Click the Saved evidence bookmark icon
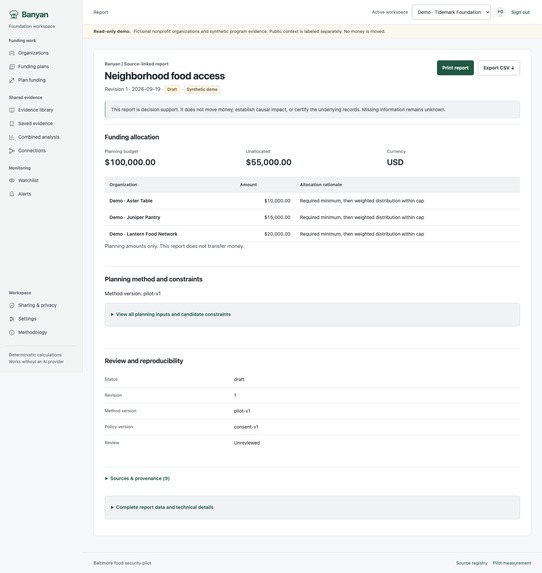This screenshot has width=542, height=573. point(12,124)
